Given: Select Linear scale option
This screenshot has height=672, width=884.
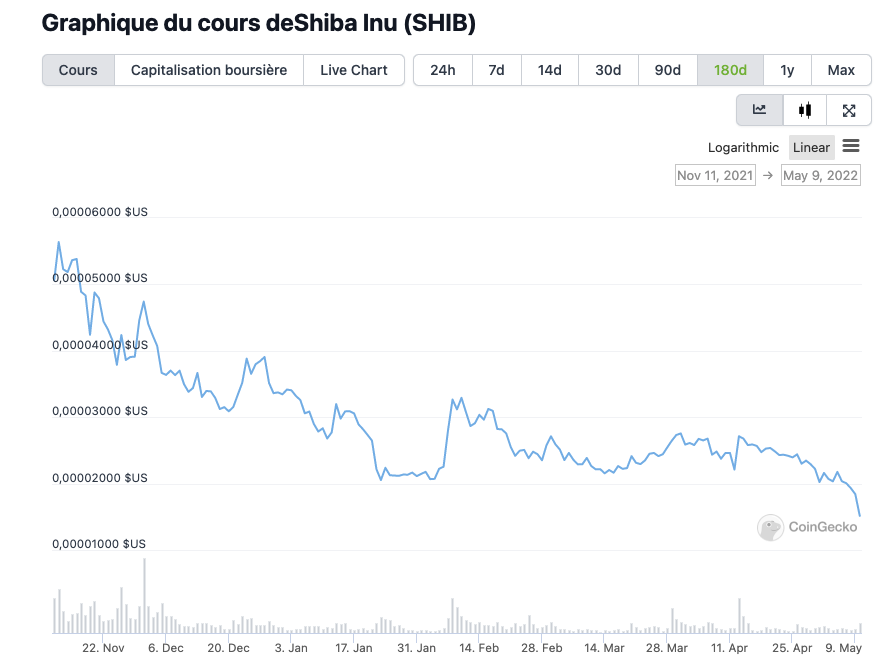Looking at the screenshot, I should [811, 148].
